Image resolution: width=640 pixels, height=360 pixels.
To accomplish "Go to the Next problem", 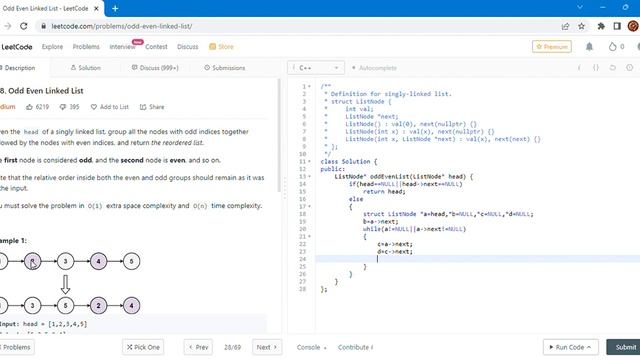I will click(x=267, y=347).
